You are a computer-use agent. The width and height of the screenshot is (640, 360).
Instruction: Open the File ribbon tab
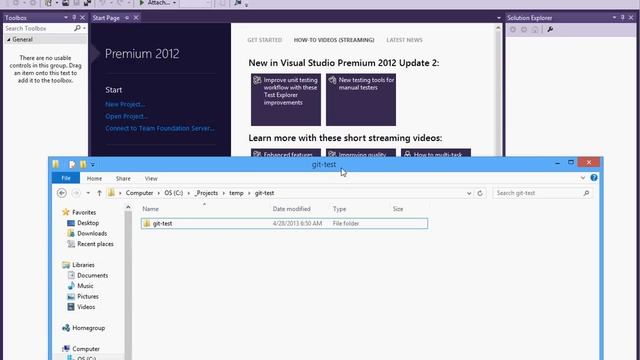(66, 178)
